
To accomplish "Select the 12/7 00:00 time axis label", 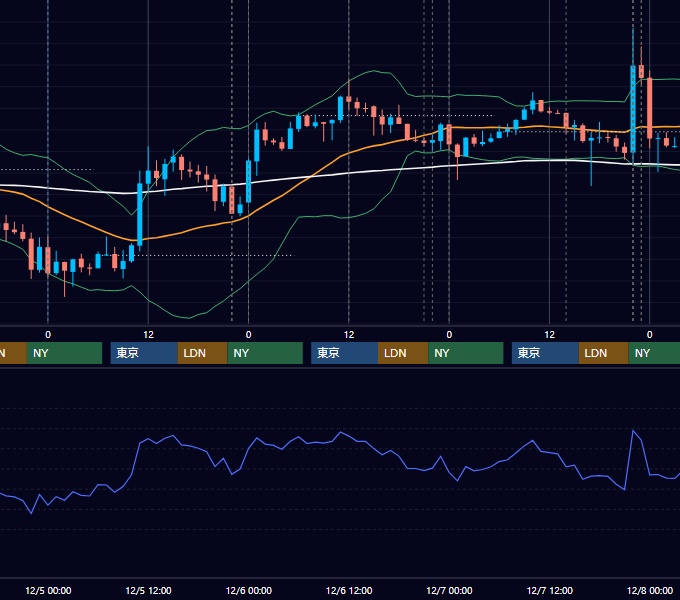I will [449, 590].
